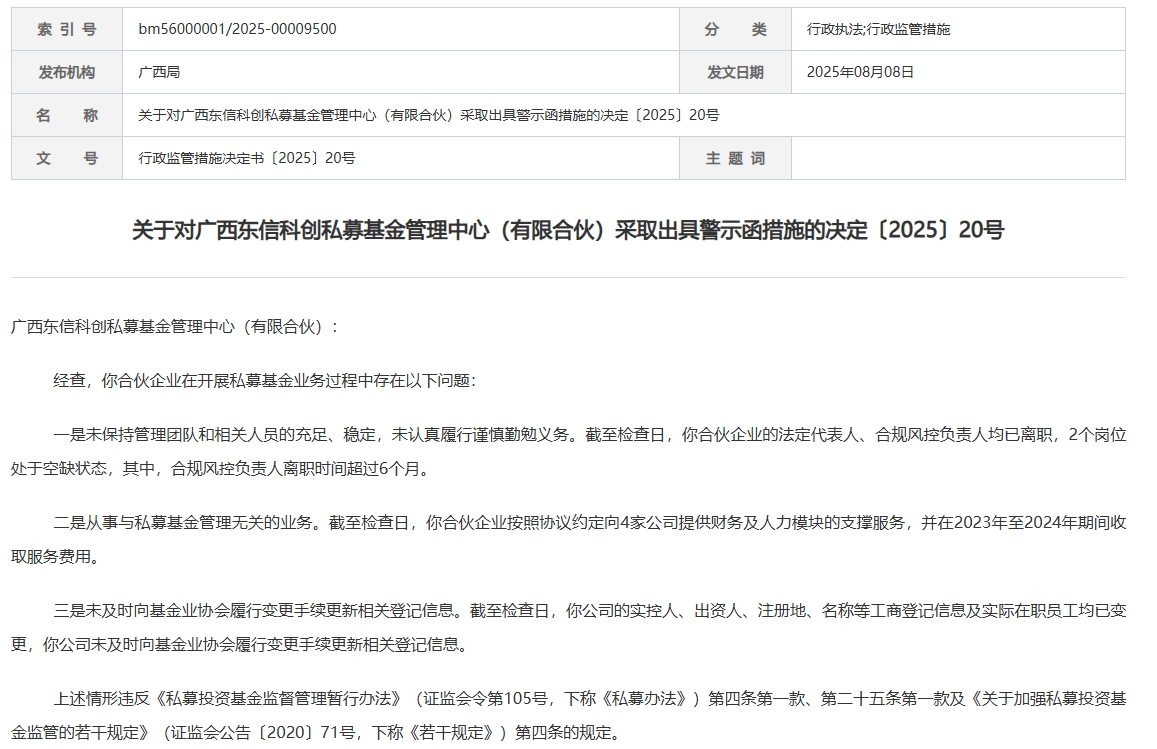
Task: Click the paragraph beginning 一是未保持管理团队
Action: [569, 452]
